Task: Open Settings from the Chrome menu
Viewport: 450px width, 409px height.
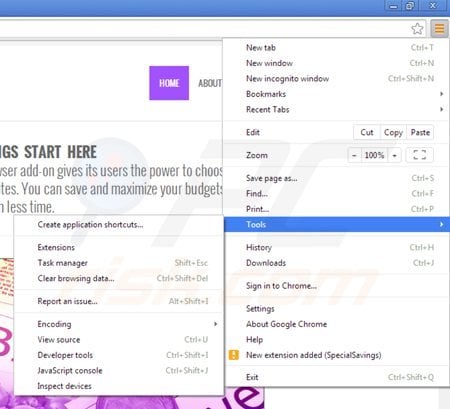Action: pyautogui.click(x=337, y=309)
